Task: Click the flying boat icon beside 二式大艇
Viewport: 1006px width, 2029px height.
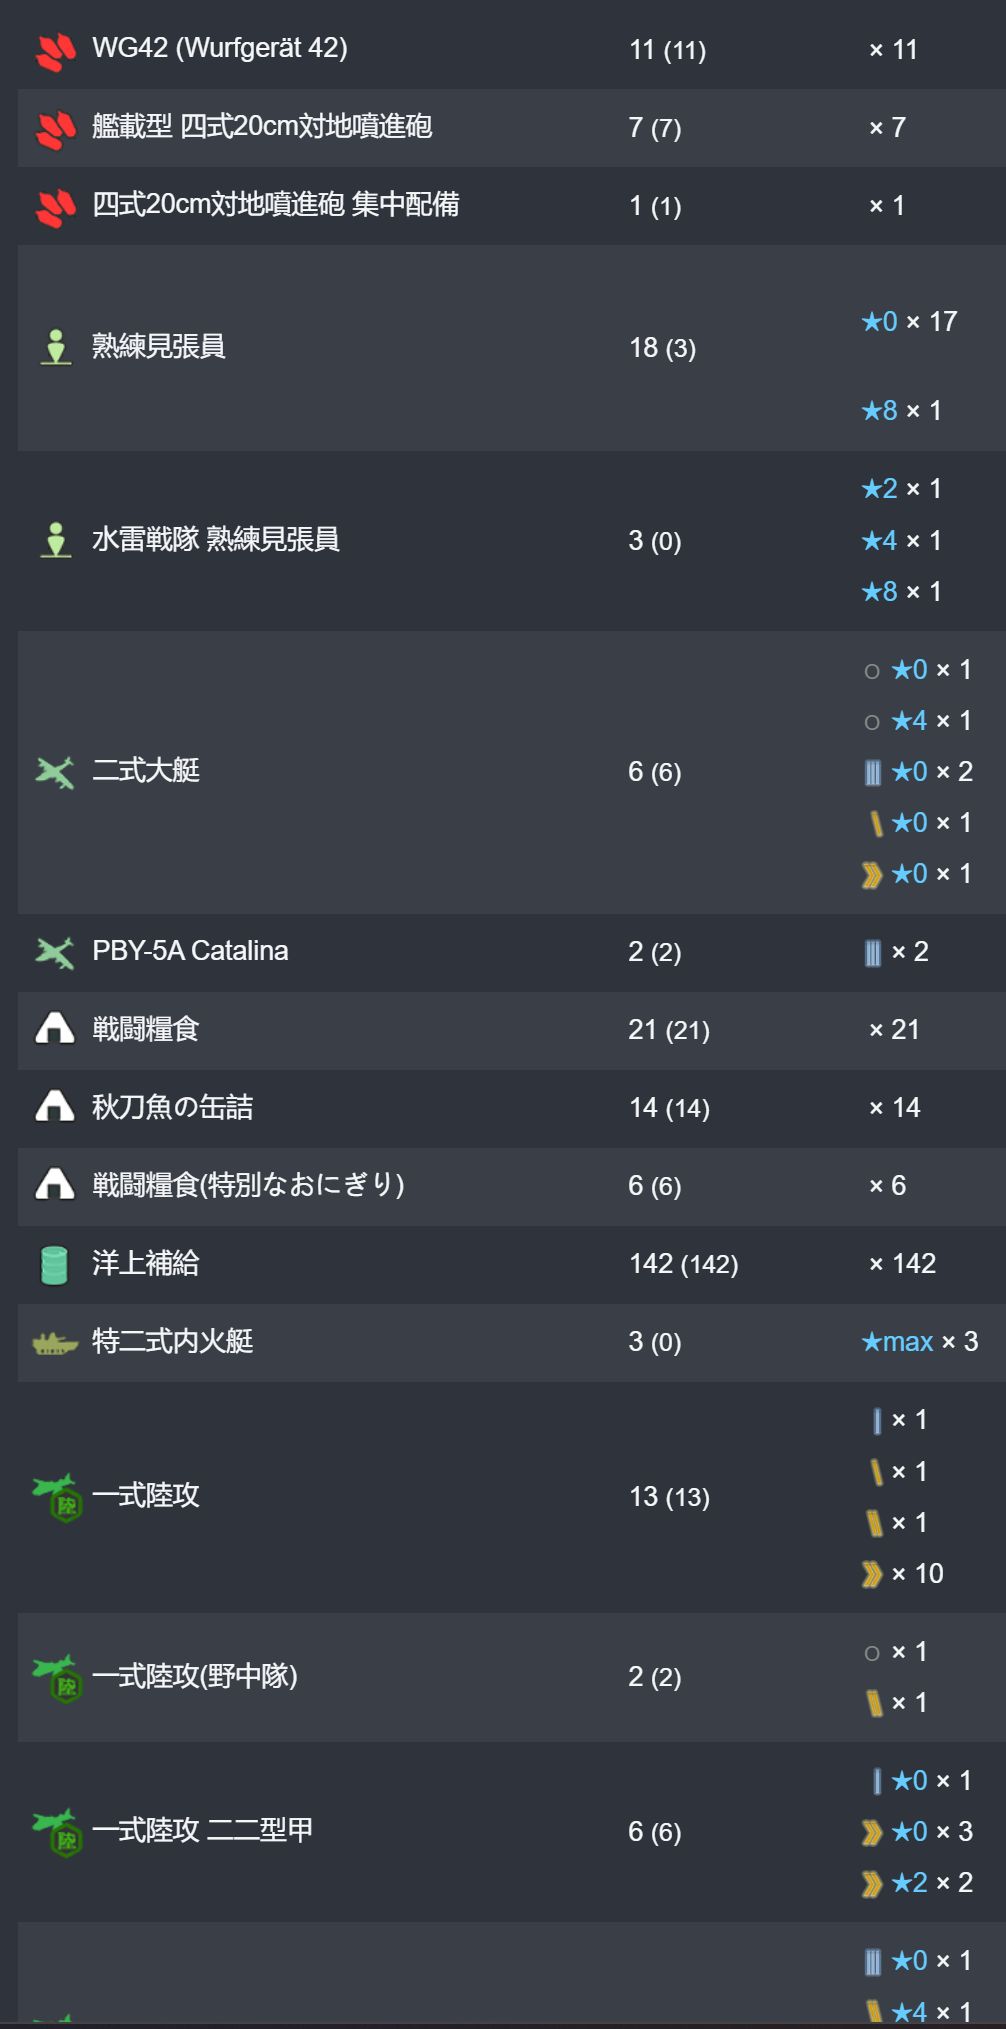Action: (55, 772)
